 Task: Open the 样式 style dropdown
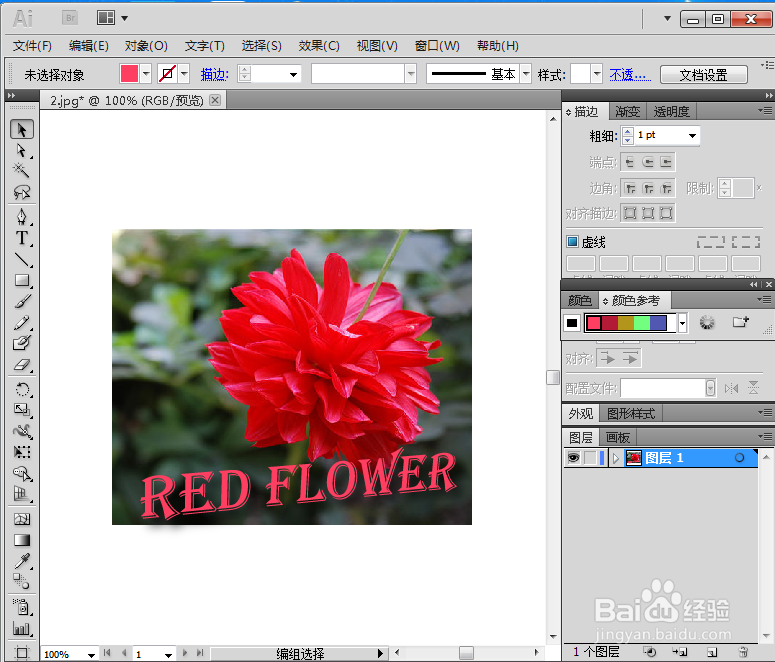(x=597, y=75)
